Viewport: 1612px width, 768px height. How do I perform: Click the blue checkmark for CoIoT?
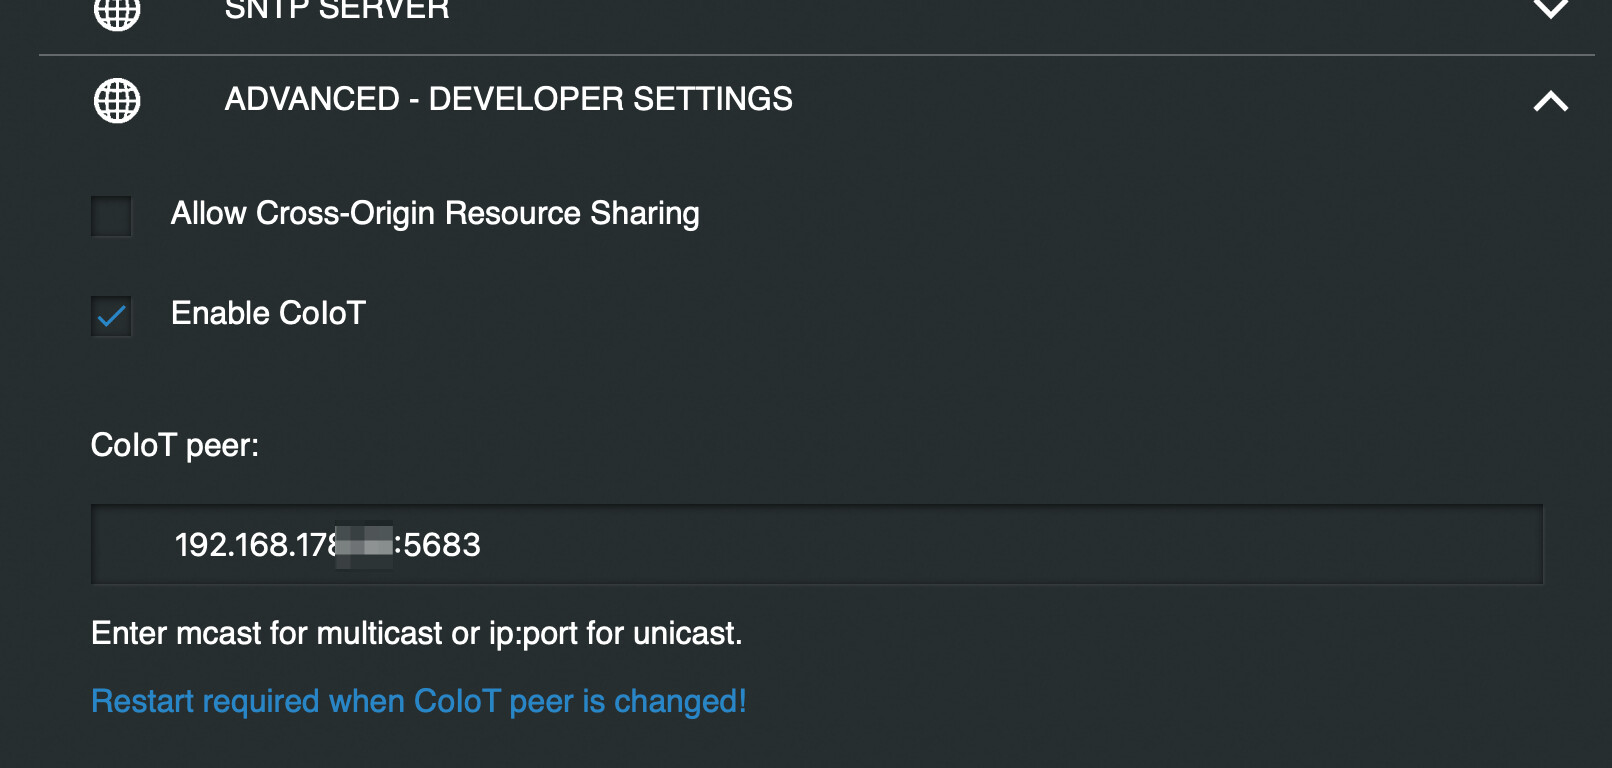(x=111, y=316)
